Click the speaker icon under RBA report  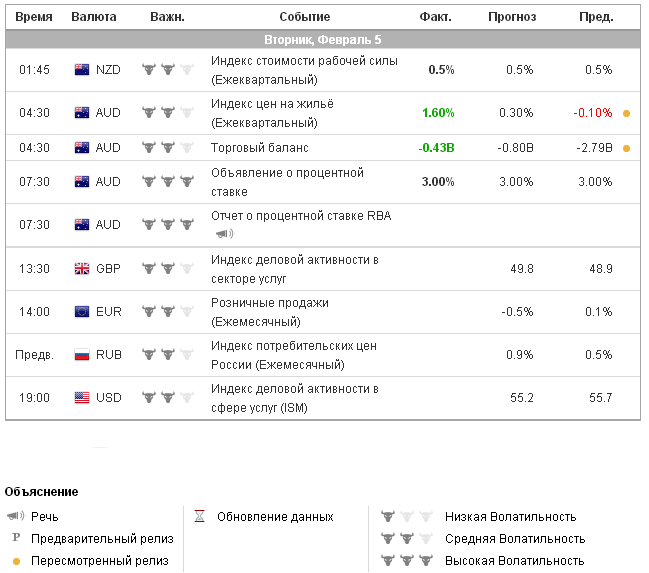[x=223, y=234]
